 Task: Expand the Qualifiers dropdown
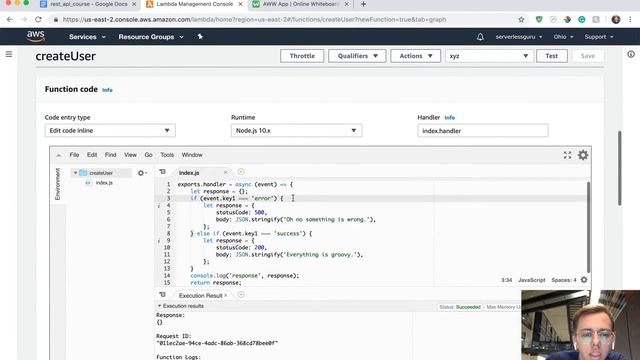357,56
